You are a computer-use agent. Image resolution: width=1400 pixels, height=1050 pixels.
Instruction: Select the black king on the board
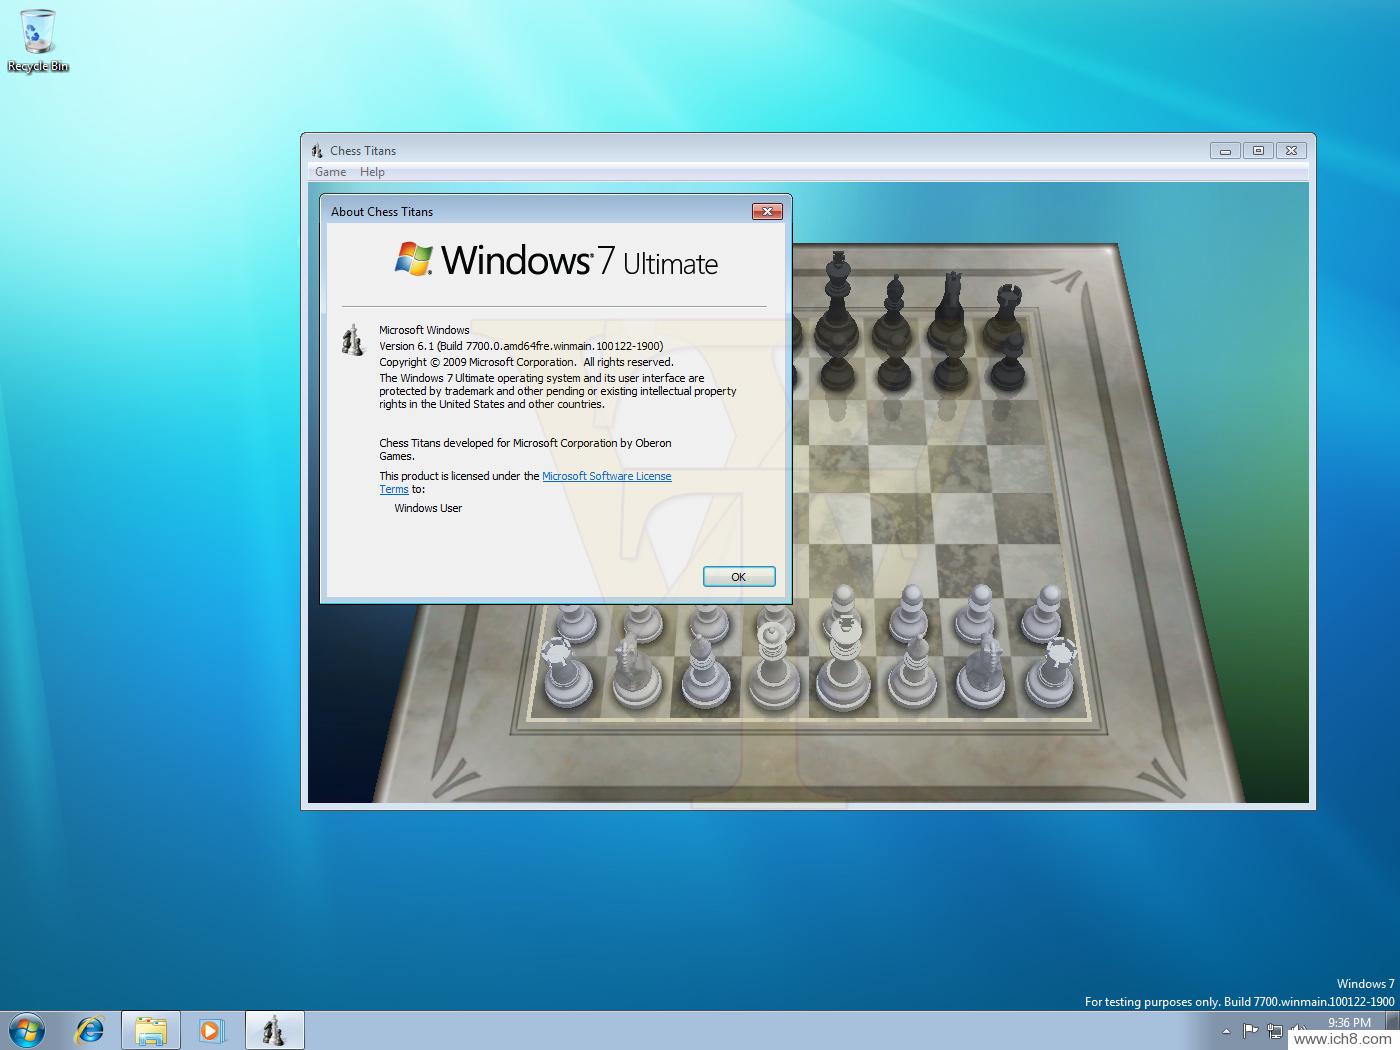[836, 300]
